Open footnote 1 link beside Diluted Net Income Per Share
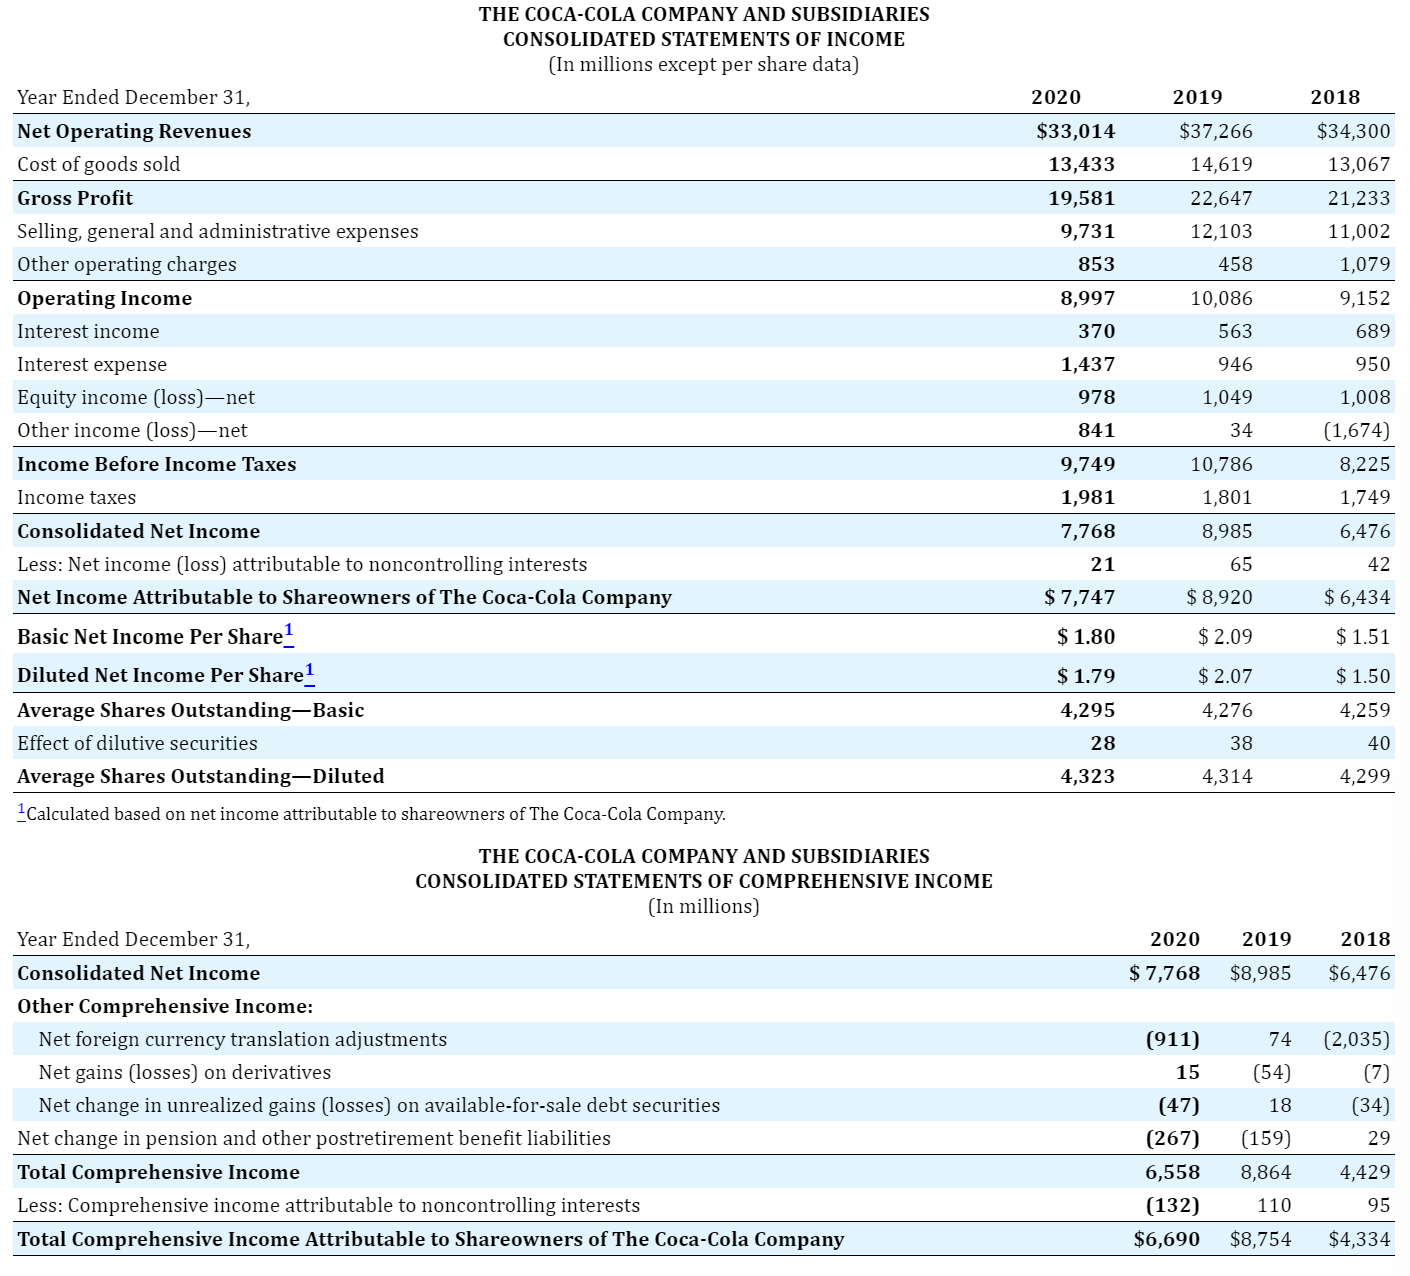 pyautogui.click(x=309, y=672)
